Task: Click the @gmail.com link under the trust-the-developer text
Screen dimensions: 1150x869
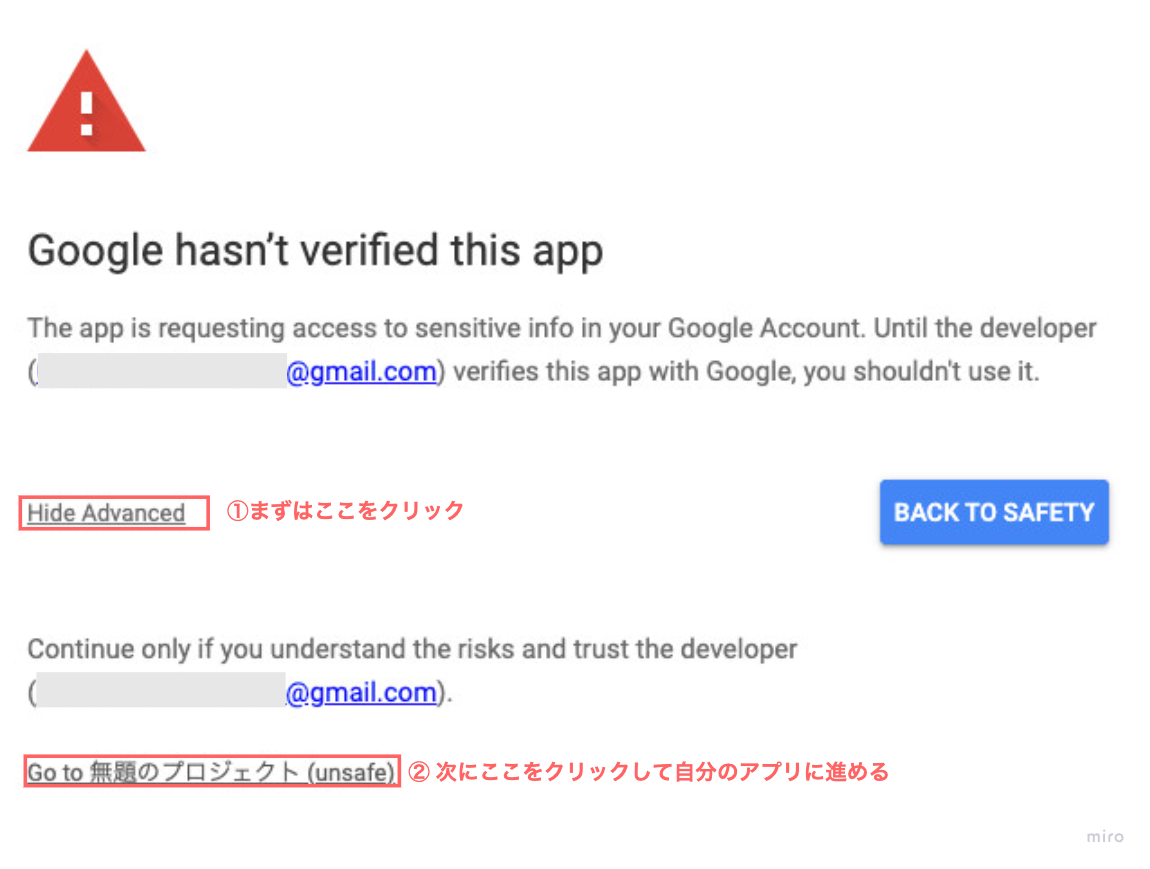Action: 361,693
